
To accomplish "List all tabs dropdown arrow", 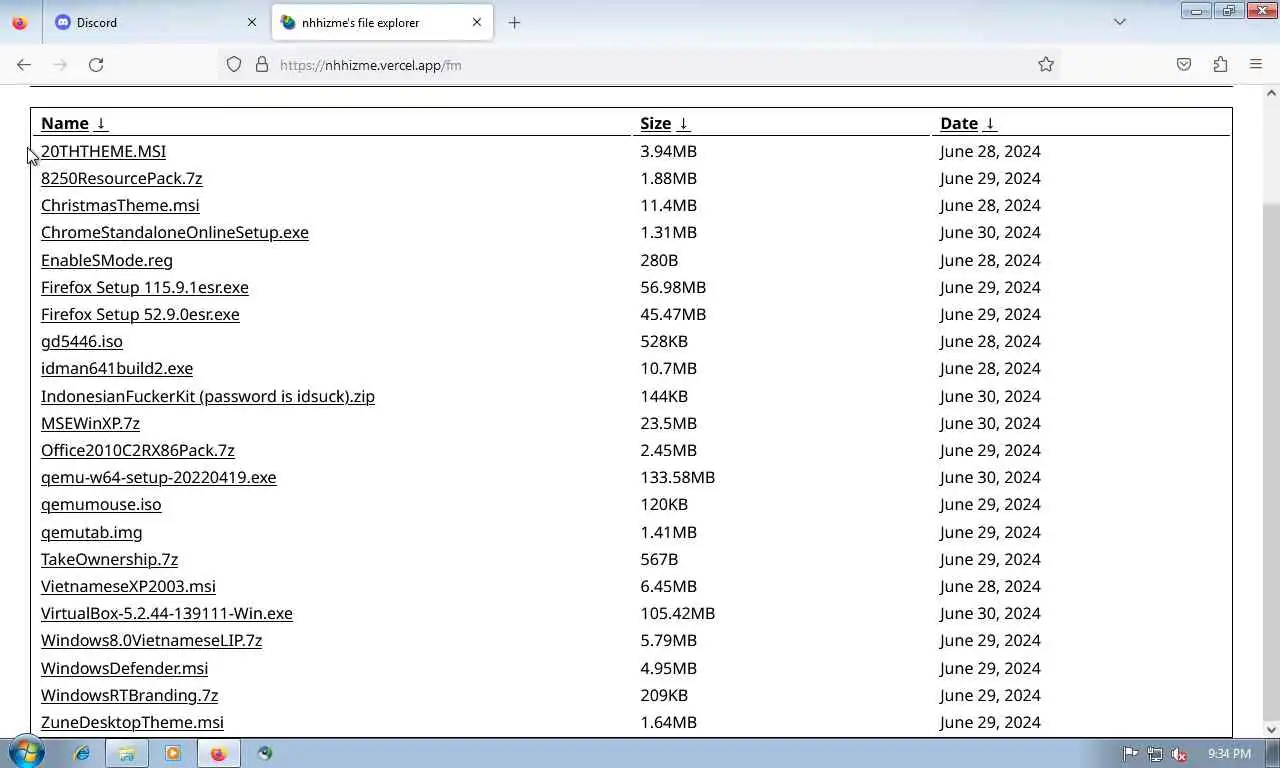I will 1120,22.
